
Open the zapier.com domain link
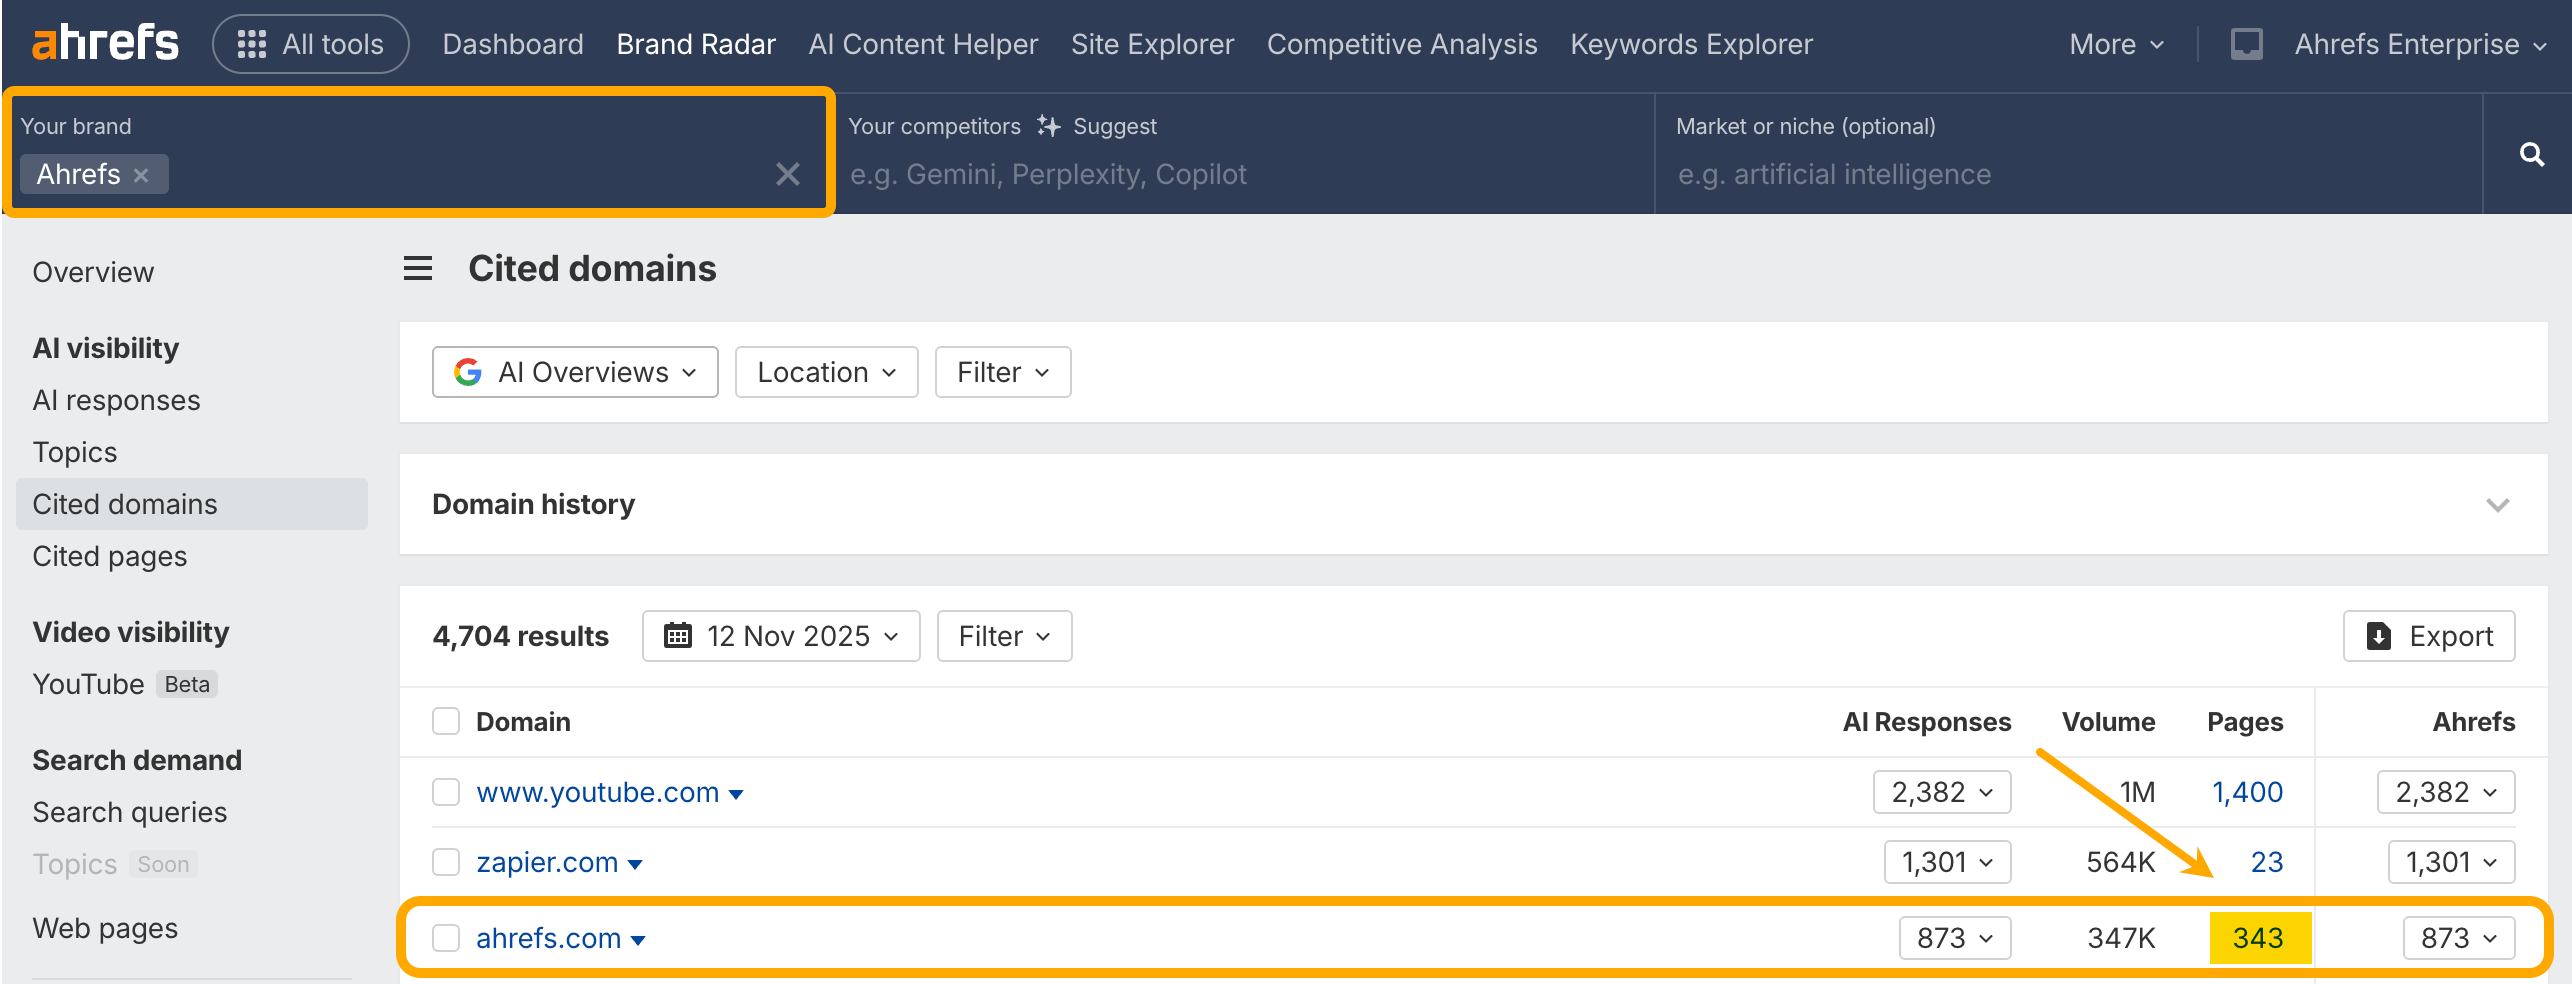[547, 862]
